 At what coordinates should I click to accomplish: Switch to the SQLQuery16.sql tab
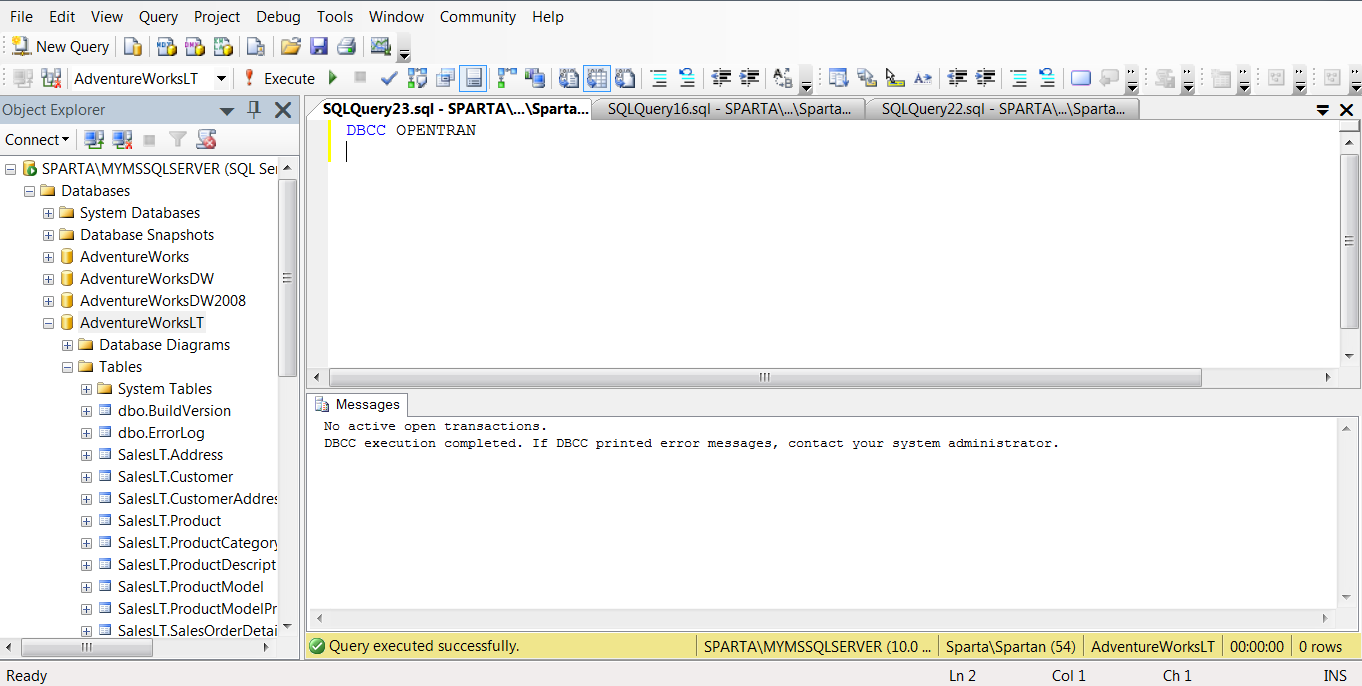(728, 109)
